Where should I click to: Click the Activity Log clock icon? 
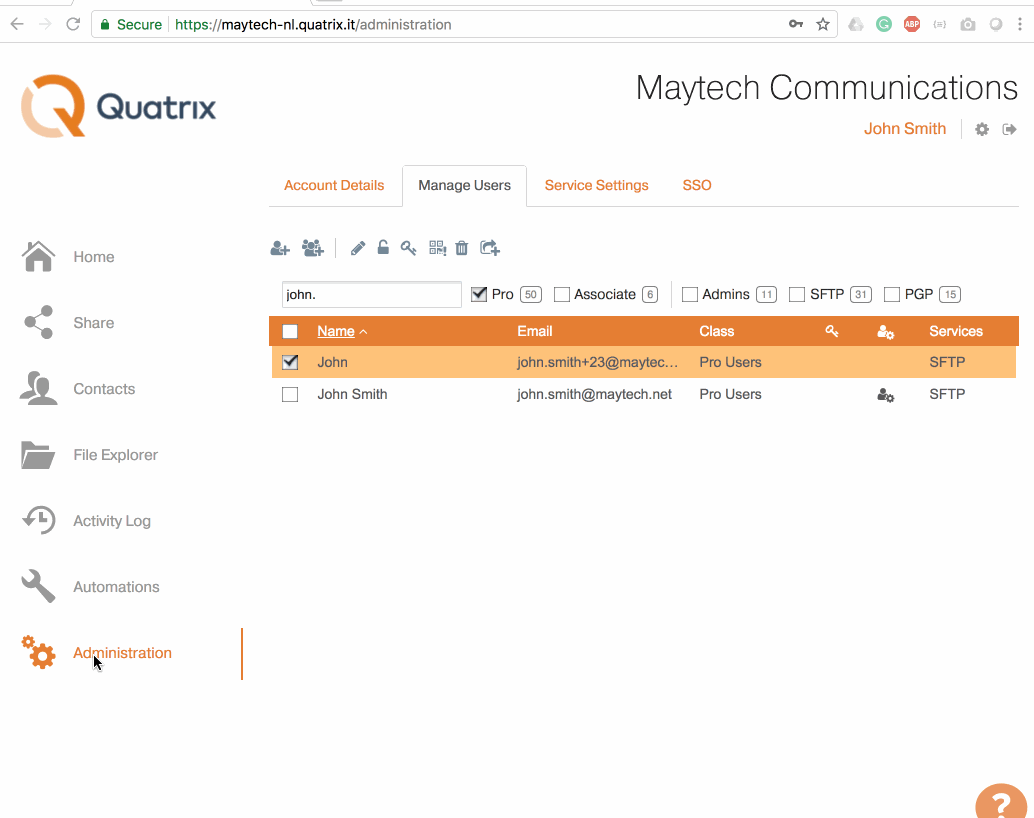38,520
